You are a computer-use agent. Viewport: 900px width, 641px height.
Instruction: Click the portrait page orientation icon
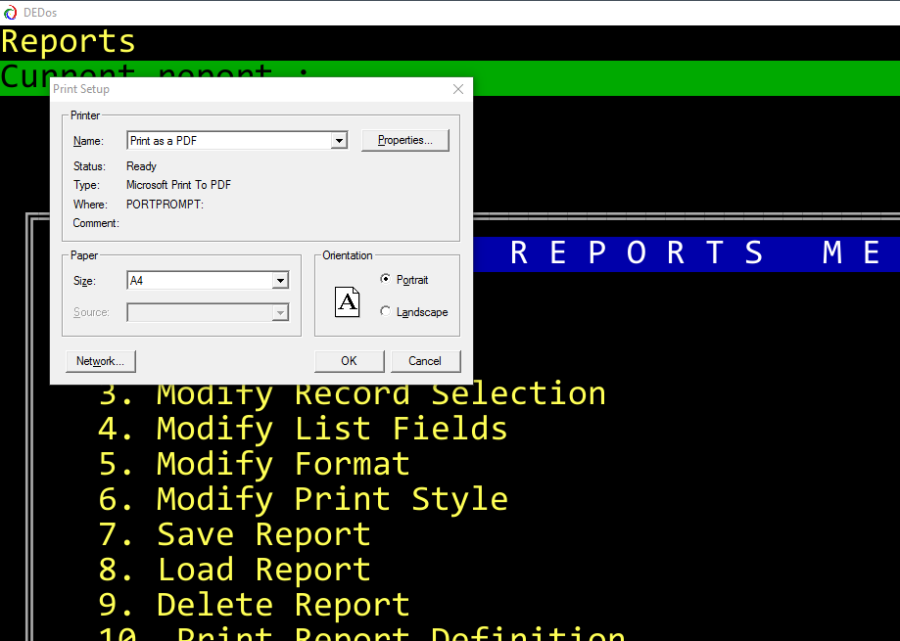[347, 301]
